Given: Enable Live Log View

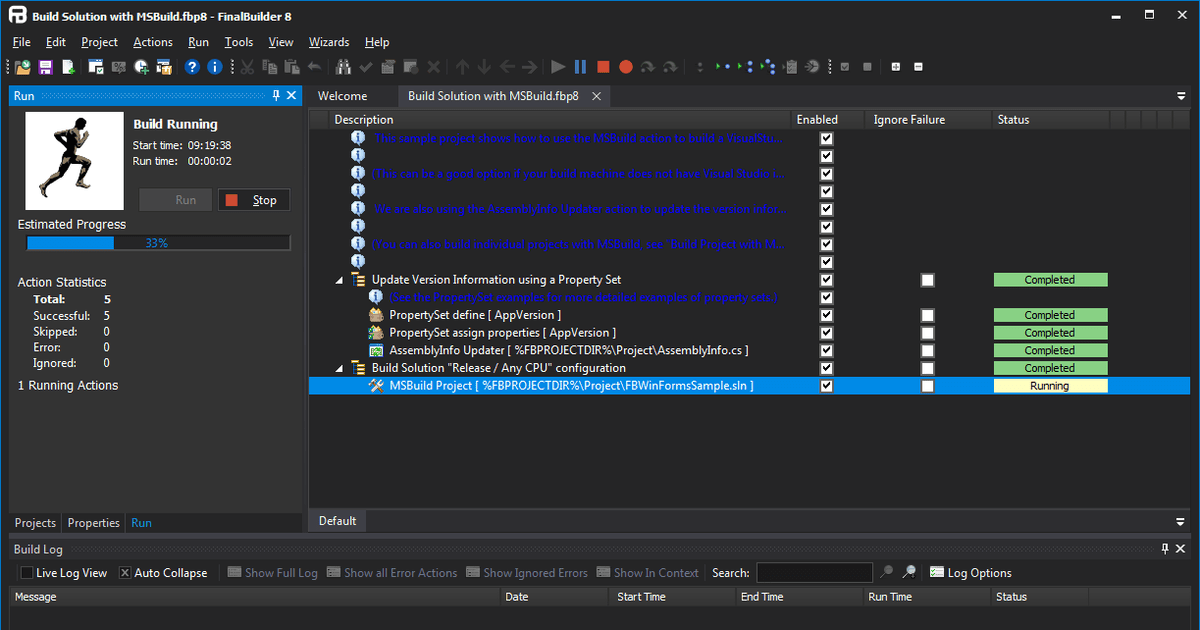Looking at the screenshot, I should 27,572.
